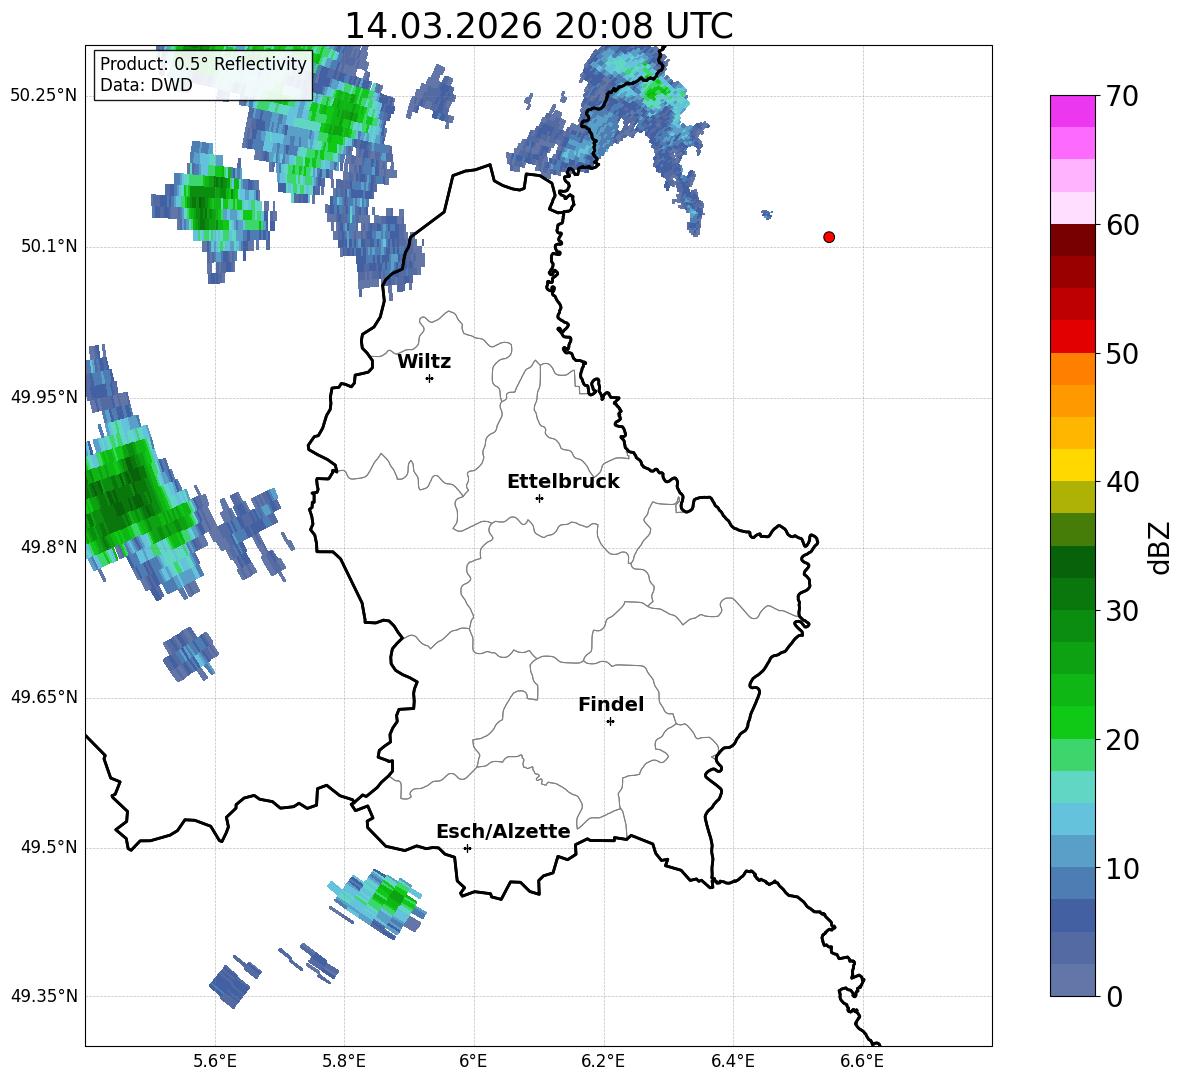
Task: Click the 0 tick on the colorbar
Action: (x=1114, y=996)
